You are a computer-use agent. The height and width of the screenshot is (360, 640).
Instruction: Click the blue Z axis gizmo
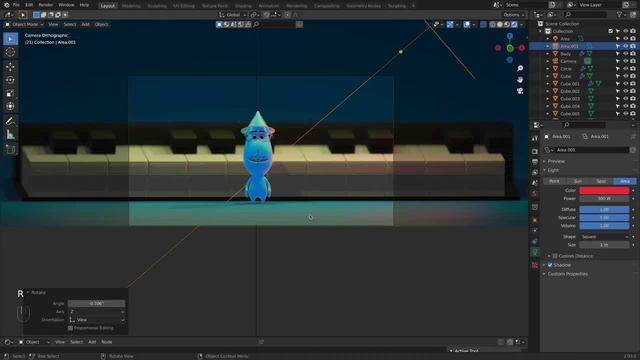click(x=510, y=36)
